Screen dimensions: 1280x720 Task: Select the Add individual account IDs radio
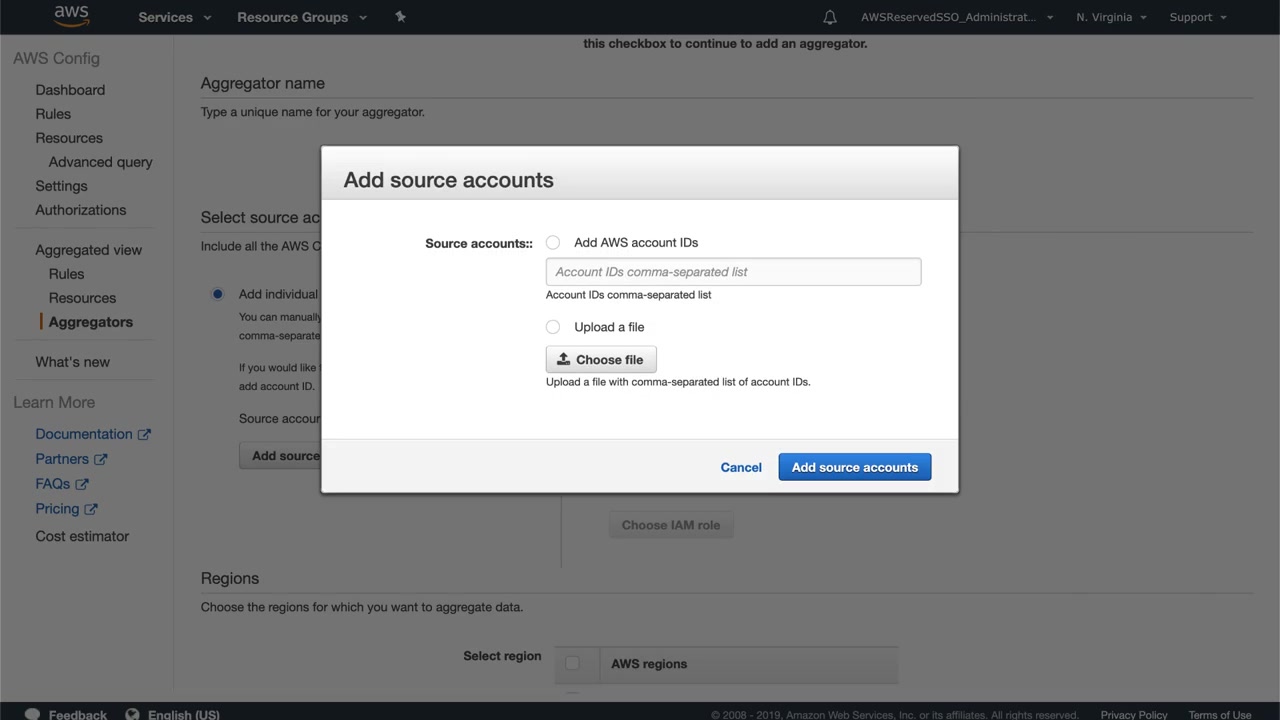217,294
